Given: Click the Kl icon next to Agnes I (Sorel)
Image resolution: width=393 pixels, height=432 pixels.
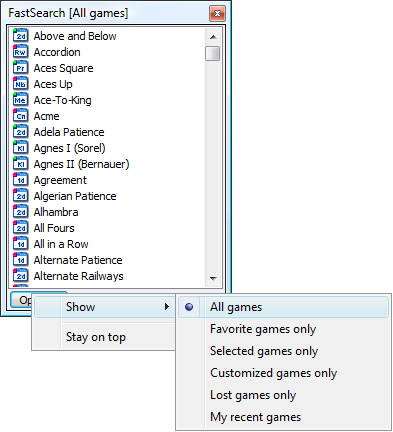Looking at the screenshot, I should tap(20, 148).
